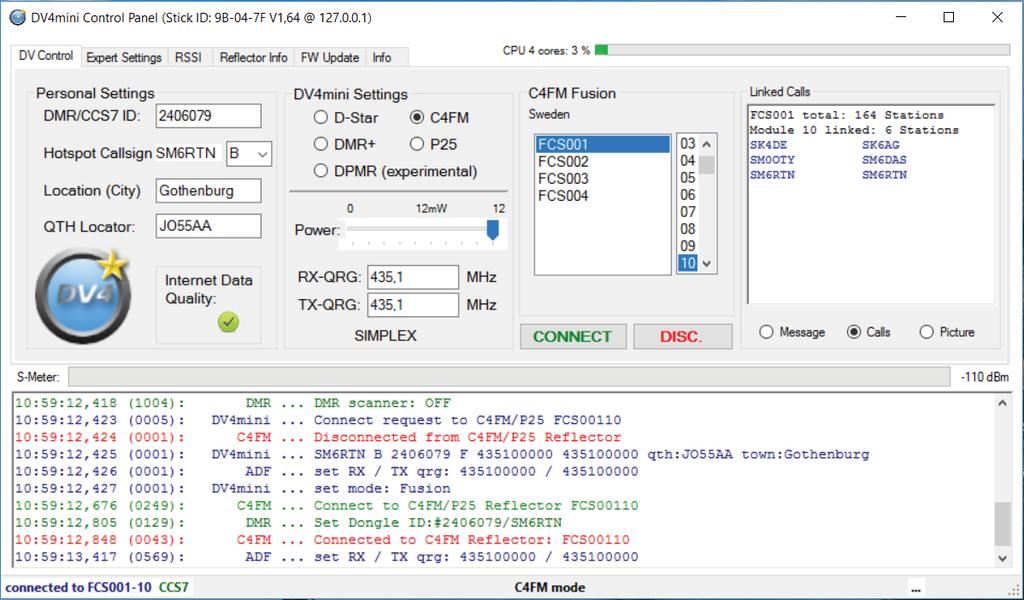Click 'C4FM mode' in status bar
This screenshot has height=600, width=1024.
(550, 587)
